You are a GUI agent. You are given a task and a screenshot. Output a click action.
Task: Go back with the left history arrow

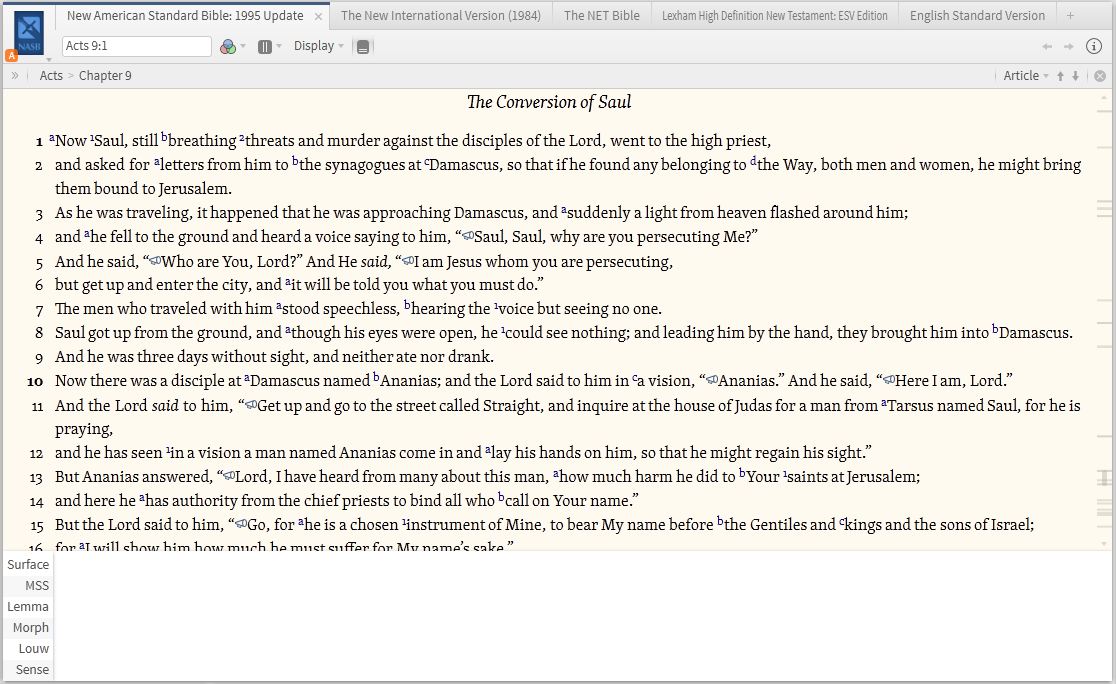tap(1047, 46)
